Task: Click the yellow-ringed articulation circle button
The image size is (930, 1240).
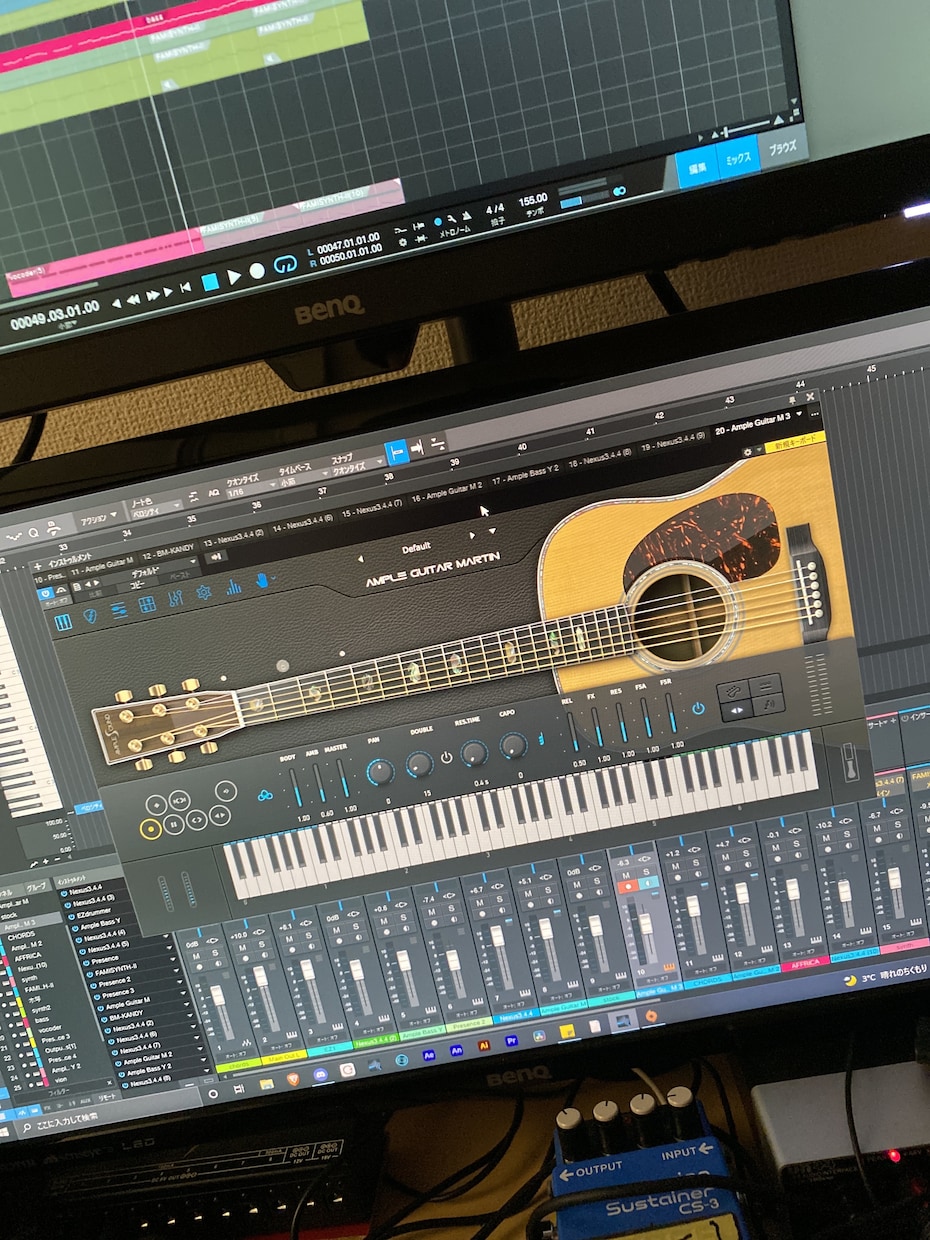Action: pos(152,828)
